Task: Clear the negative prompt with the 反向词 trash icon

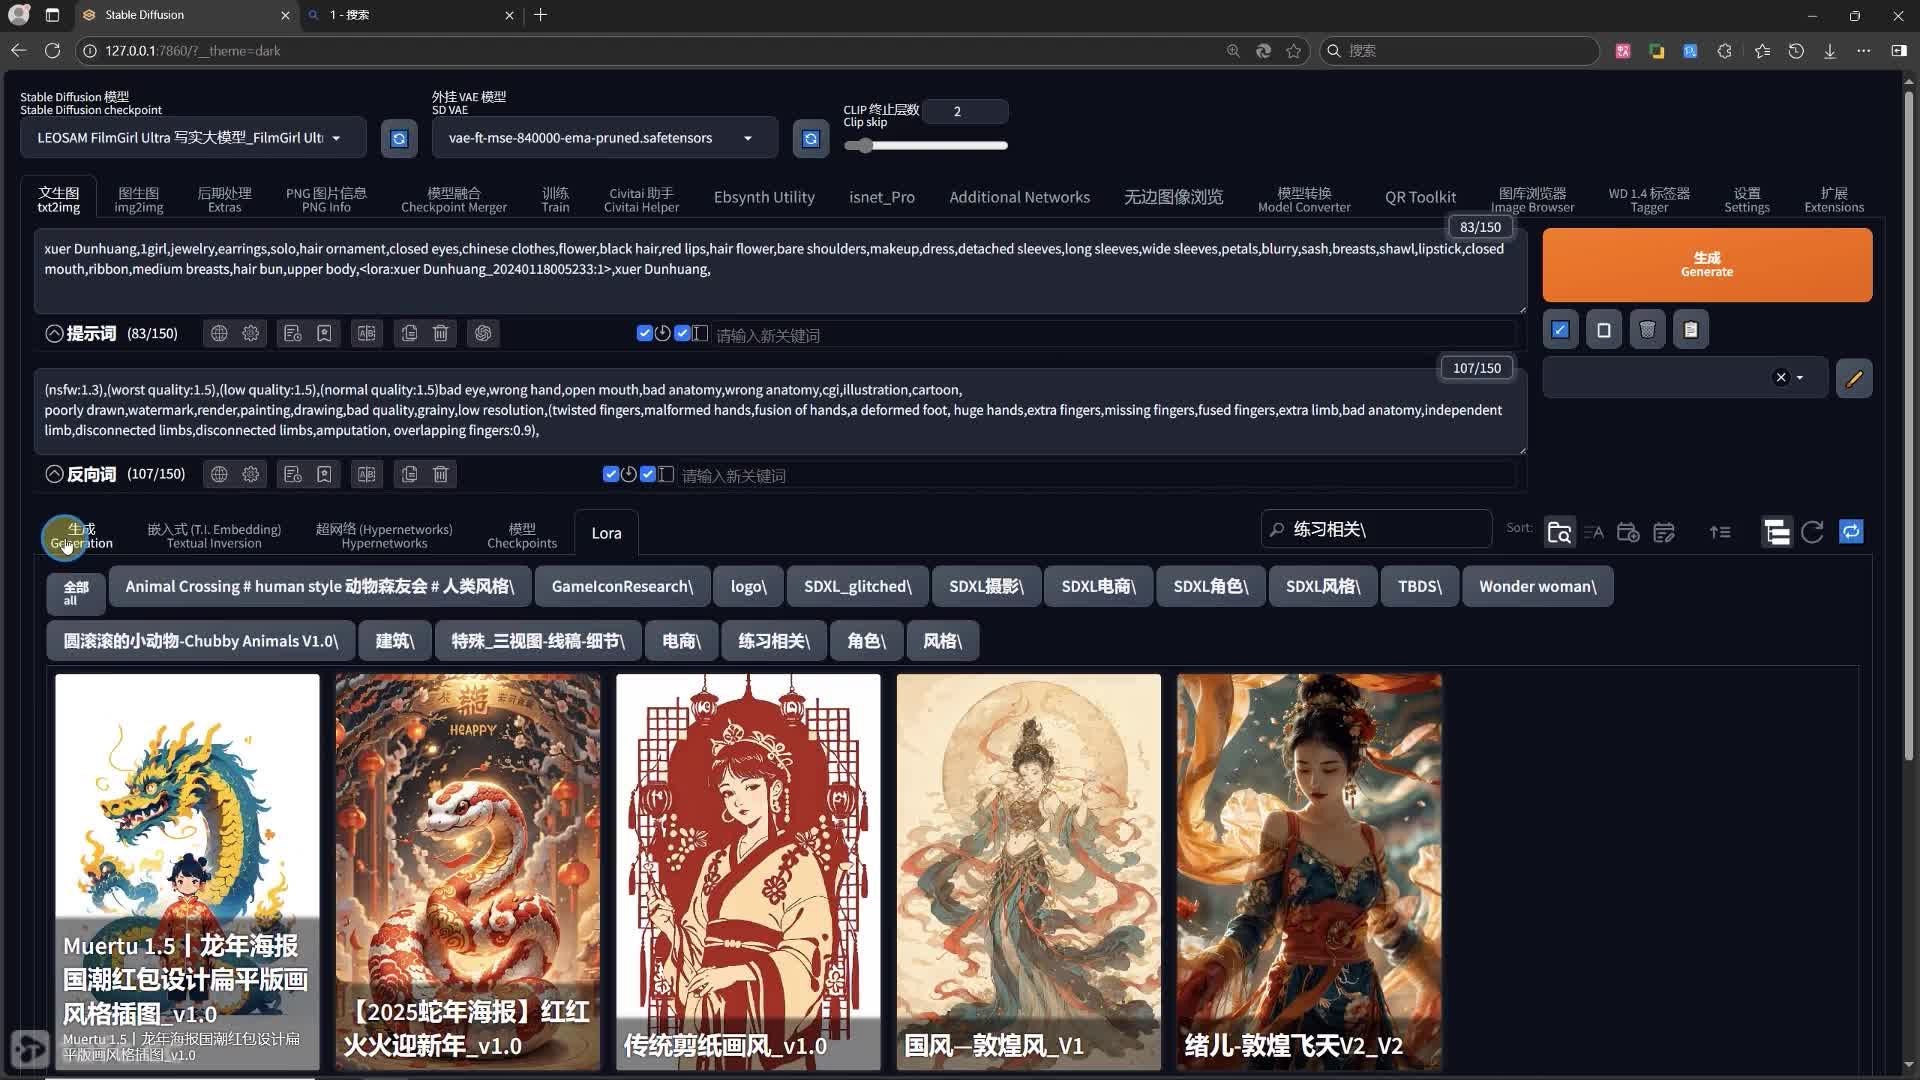Action: [x=441, y=474]
